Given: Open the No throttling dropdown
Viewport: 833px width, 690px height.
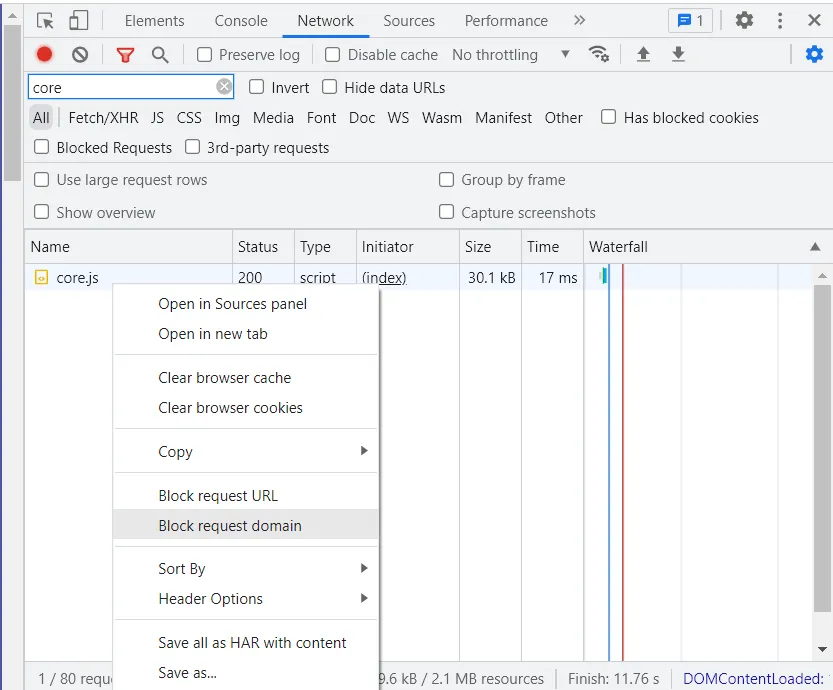Looking at the screenshot, I should click(510, 55).
